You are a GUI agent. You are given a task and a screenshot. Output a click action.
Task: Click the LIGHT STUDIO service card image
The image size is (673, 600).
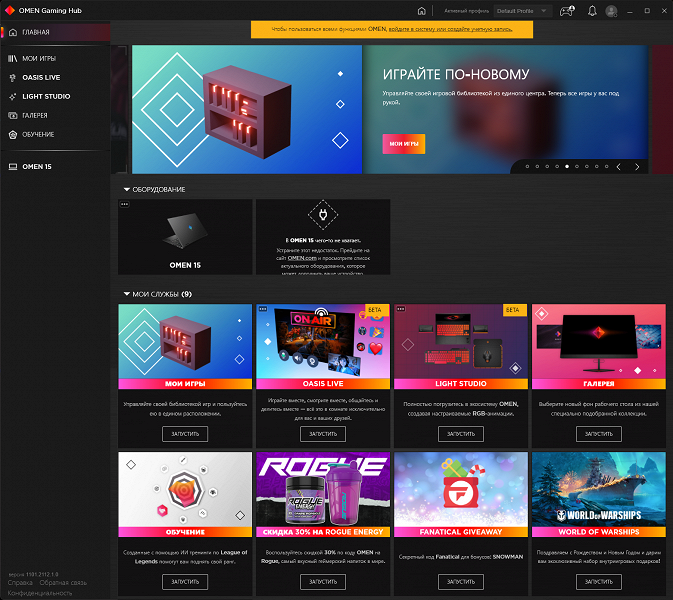pos(461,343)
